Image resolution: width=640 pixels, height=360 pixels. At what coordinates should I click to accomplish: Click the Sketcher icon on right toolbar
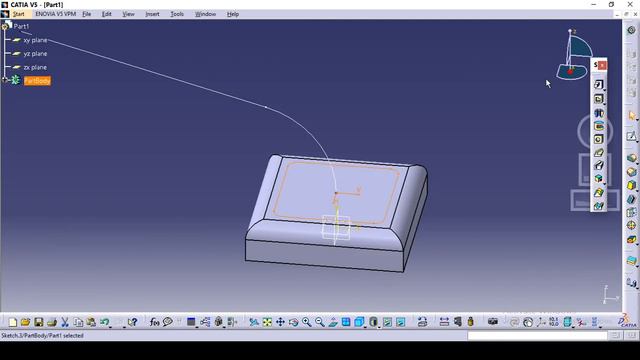(631, 136)
